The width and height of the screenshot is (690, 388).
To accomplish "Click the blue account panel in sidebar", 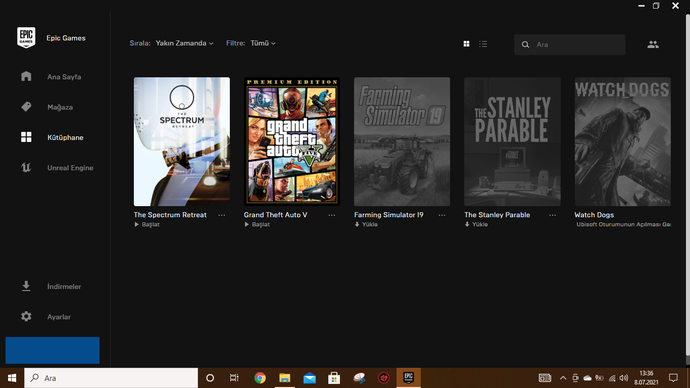I will click(52, 350).
